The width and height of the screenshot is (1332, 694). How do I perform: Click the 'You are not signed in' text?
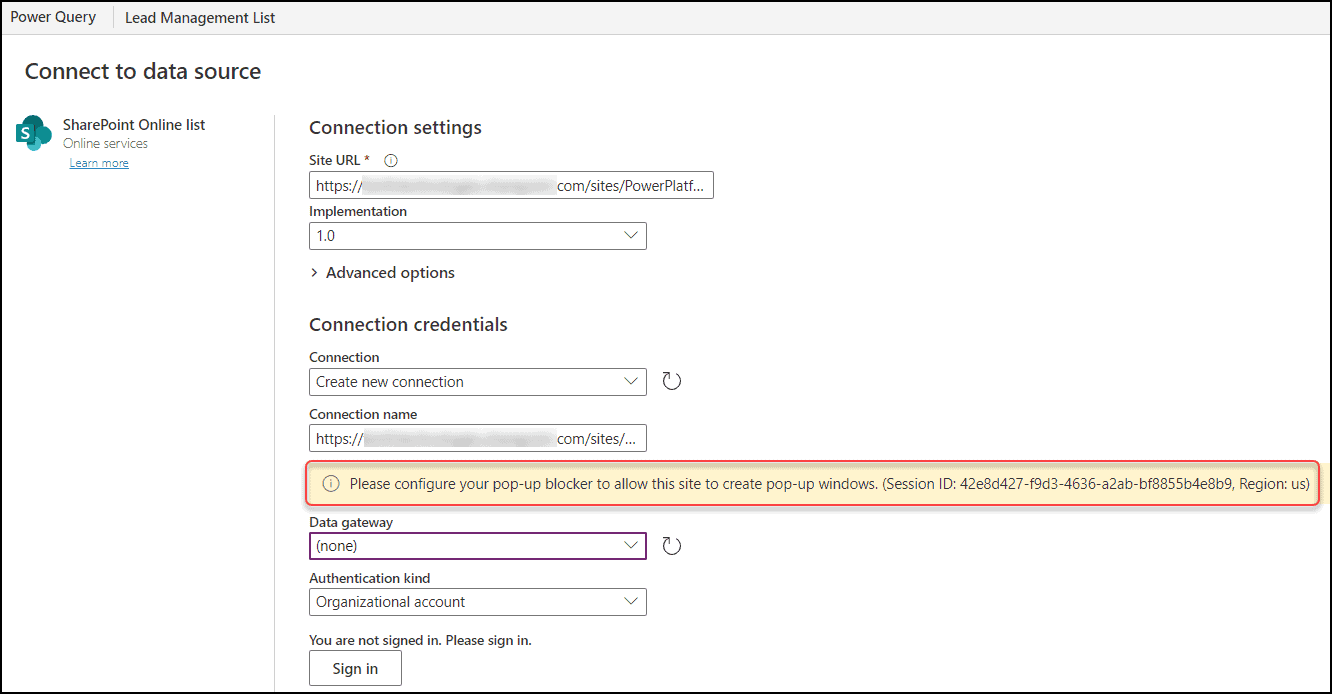tap(420, 640)
